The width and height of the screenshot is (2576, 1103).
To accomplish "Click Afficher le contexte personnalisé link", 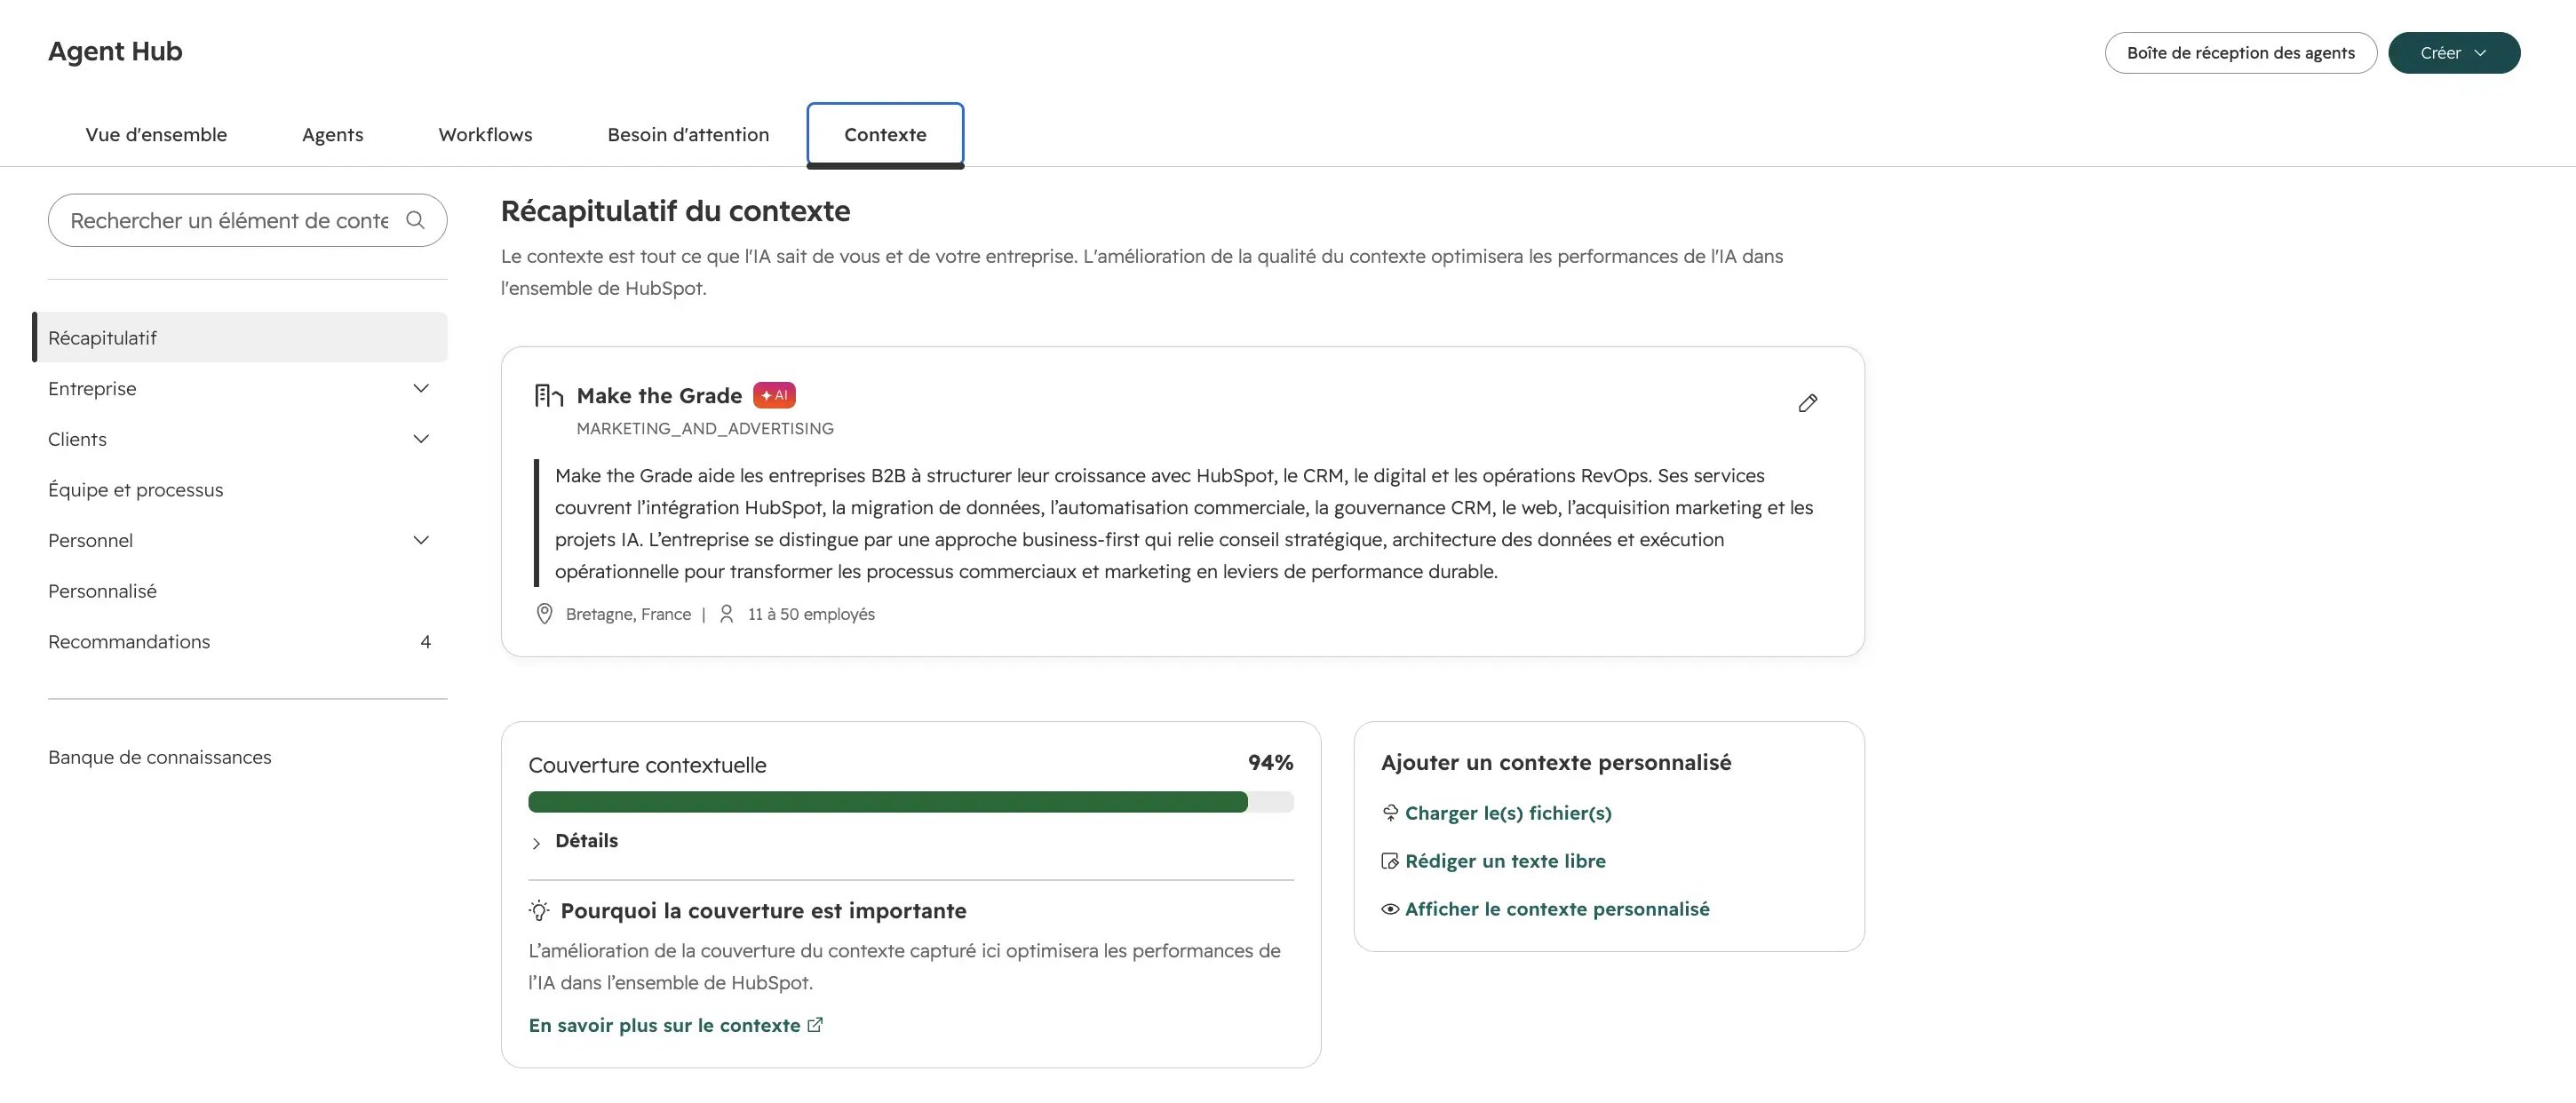I will pyautogui.click(x=1557, y=909).
